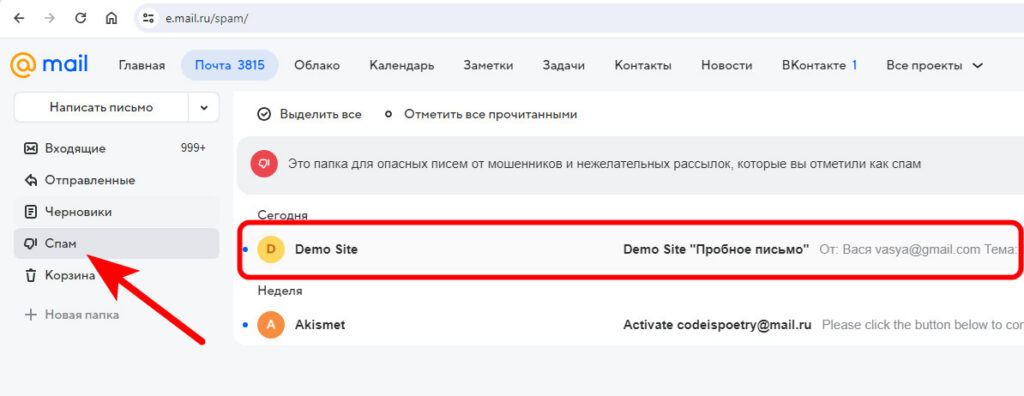Open the Отправленные folder
1024x396 pixels.
click(x=116, y=180)
